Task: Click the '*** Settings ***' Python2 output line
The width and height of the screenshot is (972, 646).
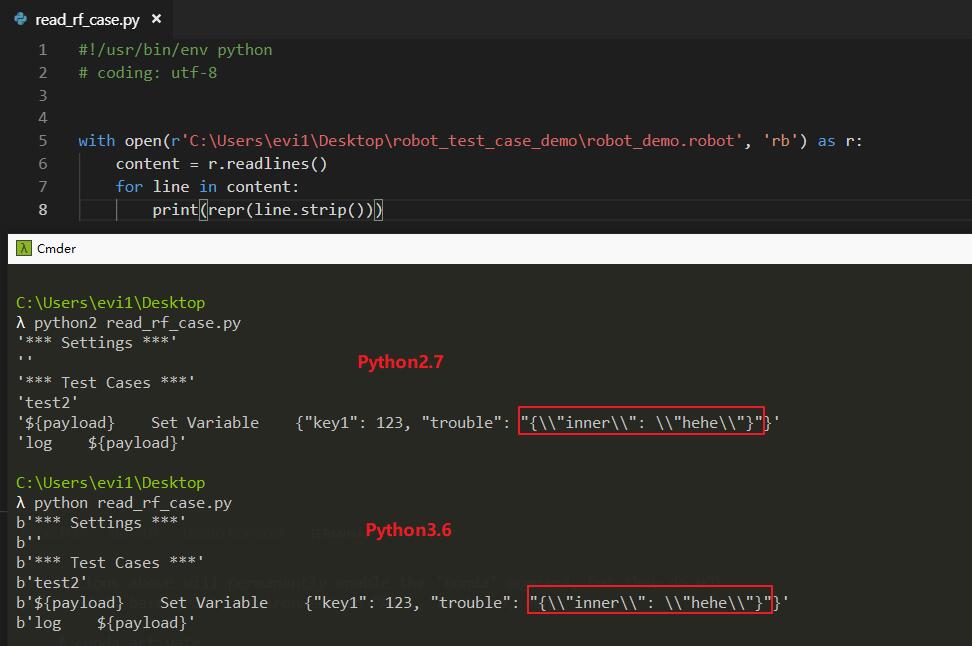Action: (97, 342)
